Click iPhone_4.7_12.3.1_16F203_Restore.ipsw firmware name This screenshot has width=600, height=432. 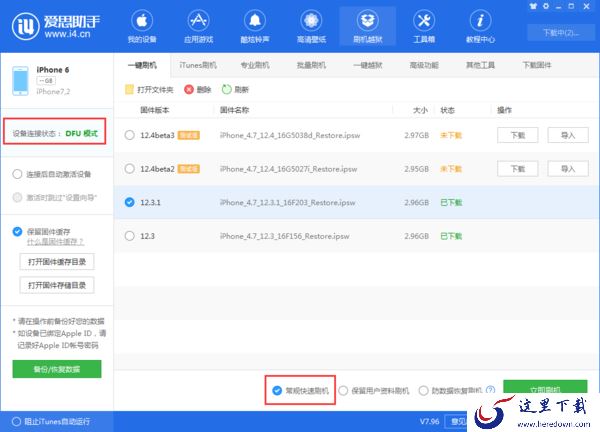tap(287, 202)
